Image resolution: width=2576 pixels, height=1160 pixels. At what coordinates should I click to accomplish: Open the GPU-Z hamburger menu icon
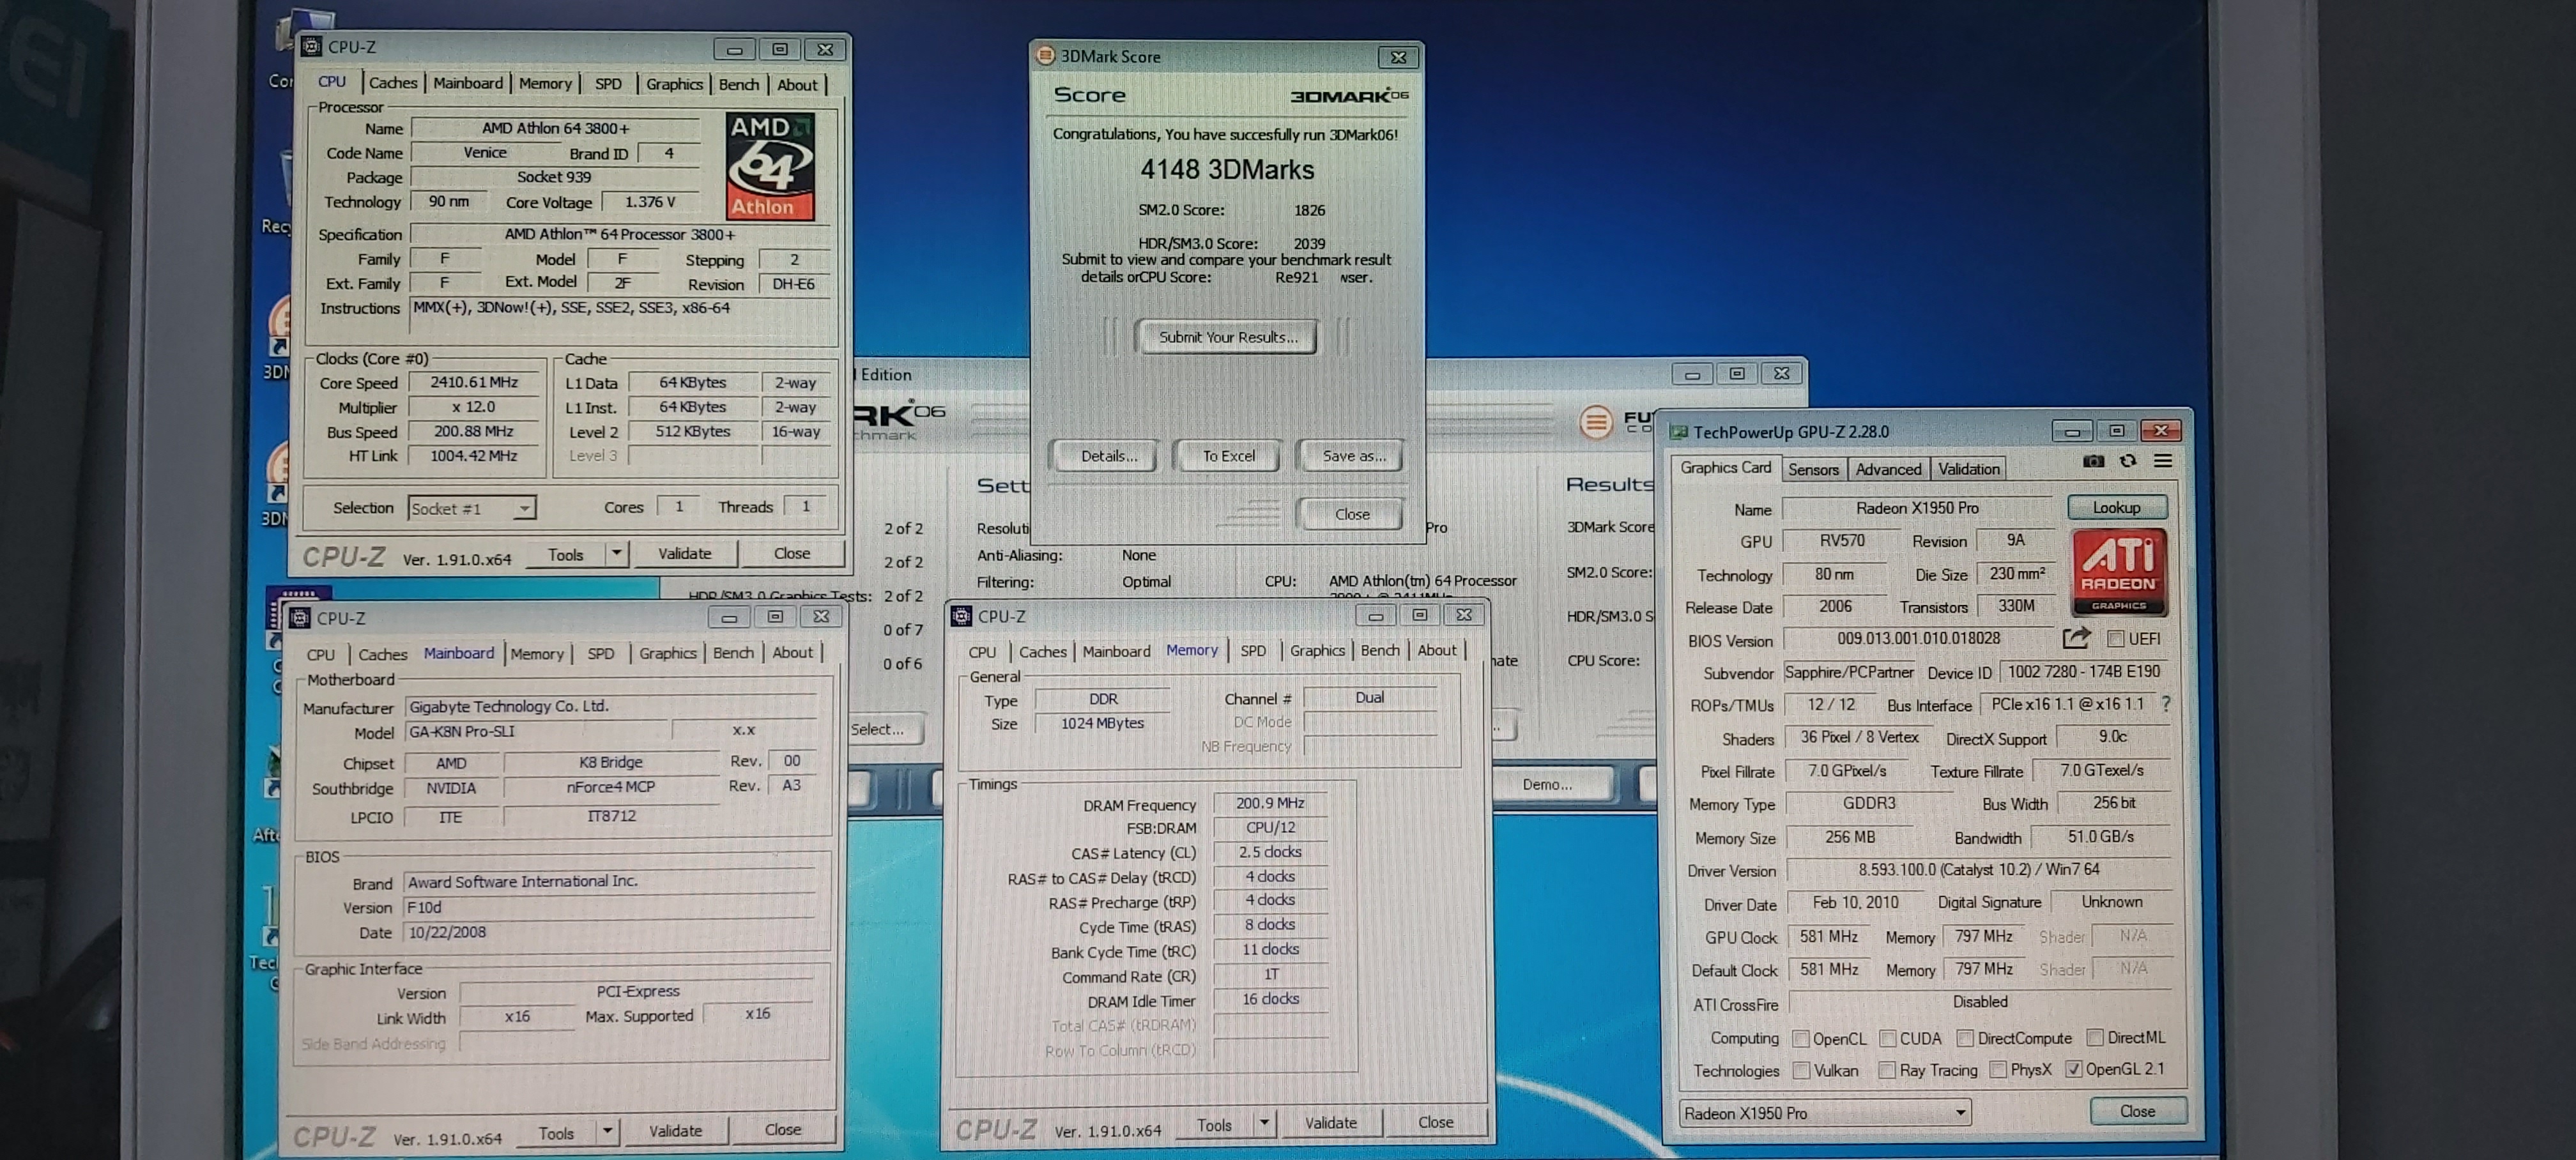coord(2162,461)
